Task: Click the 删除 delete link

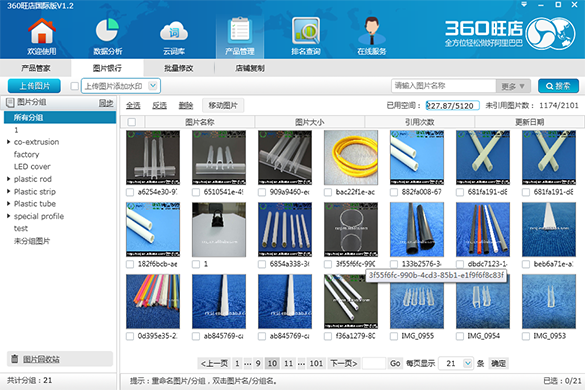Action: (185, 106)
